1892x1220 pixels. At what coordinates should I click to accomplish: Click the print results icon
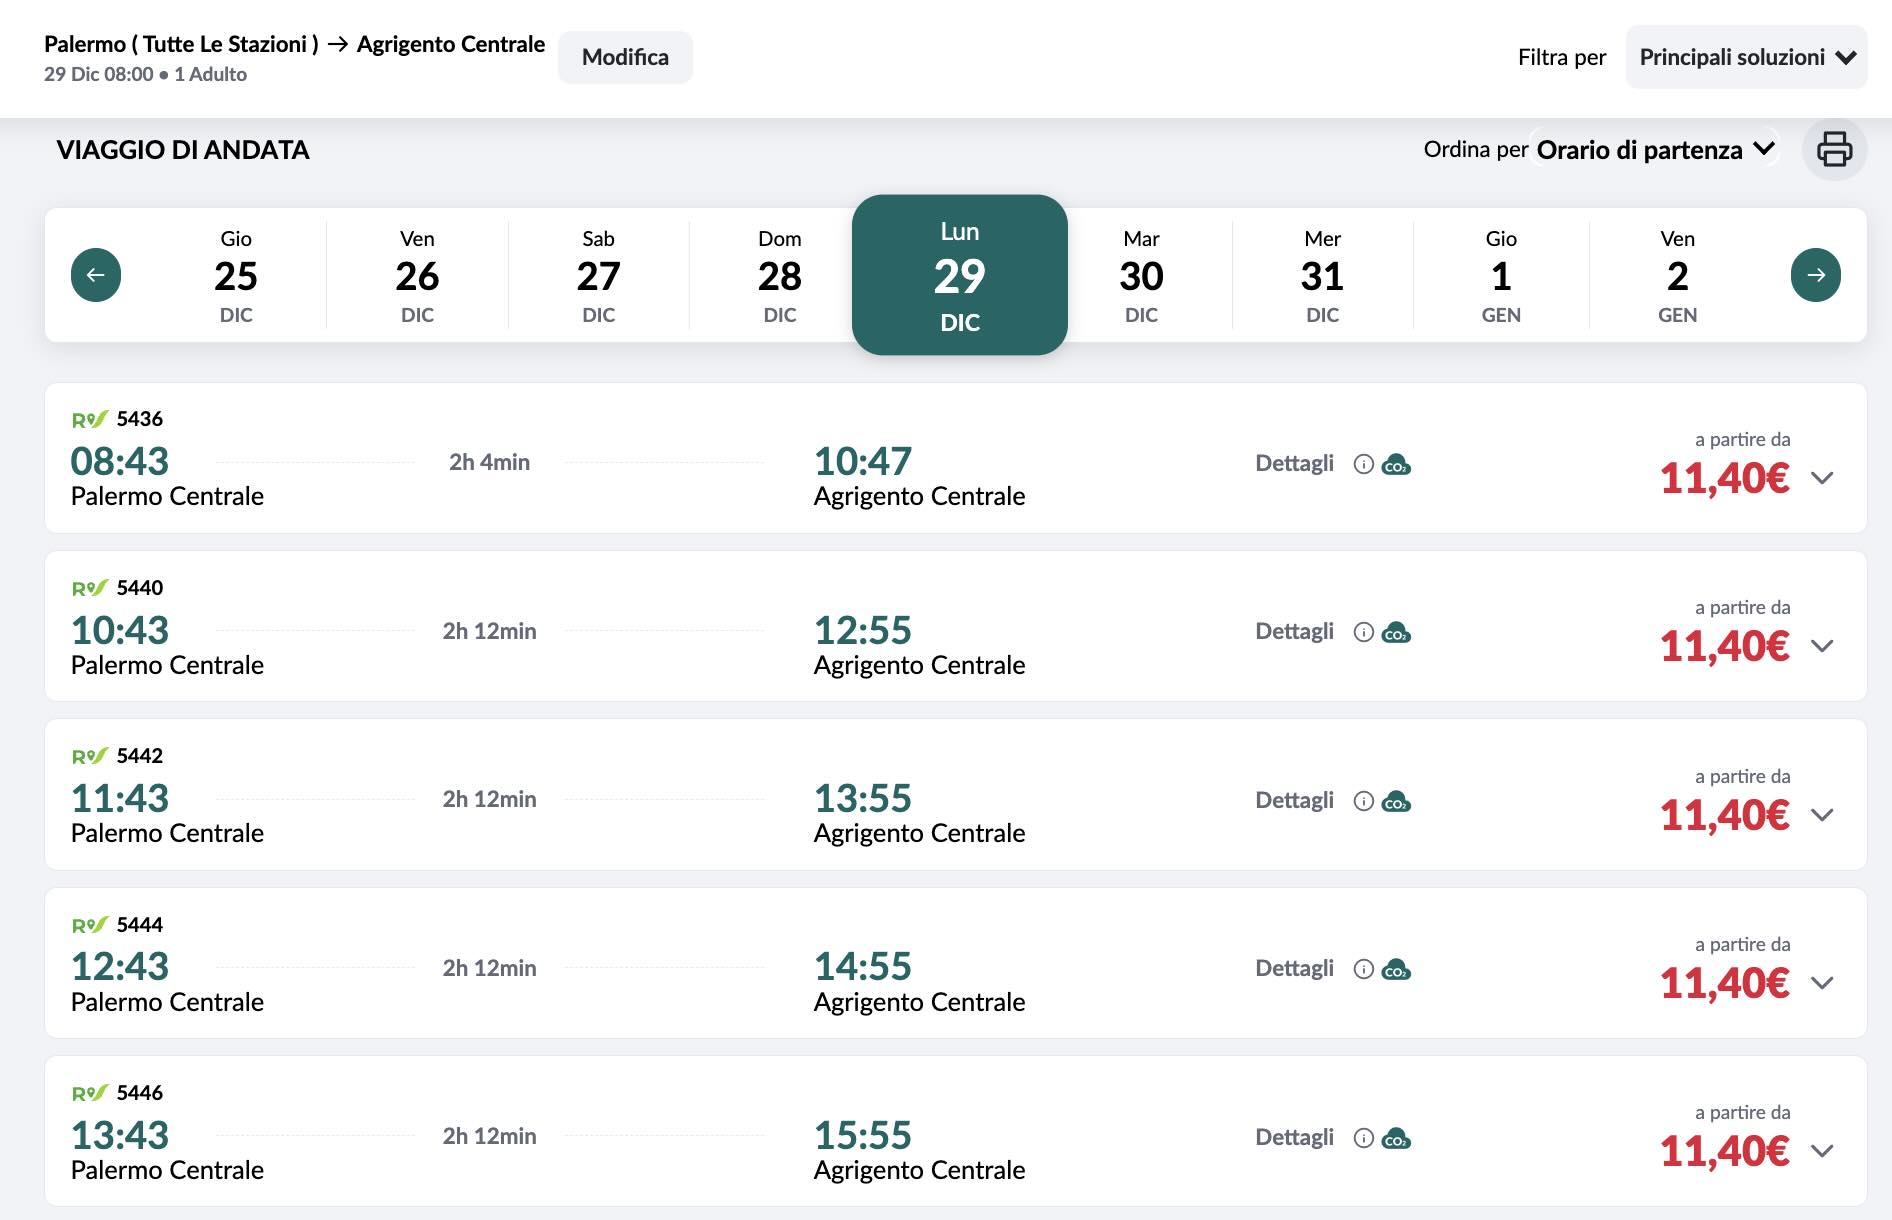1834,150
